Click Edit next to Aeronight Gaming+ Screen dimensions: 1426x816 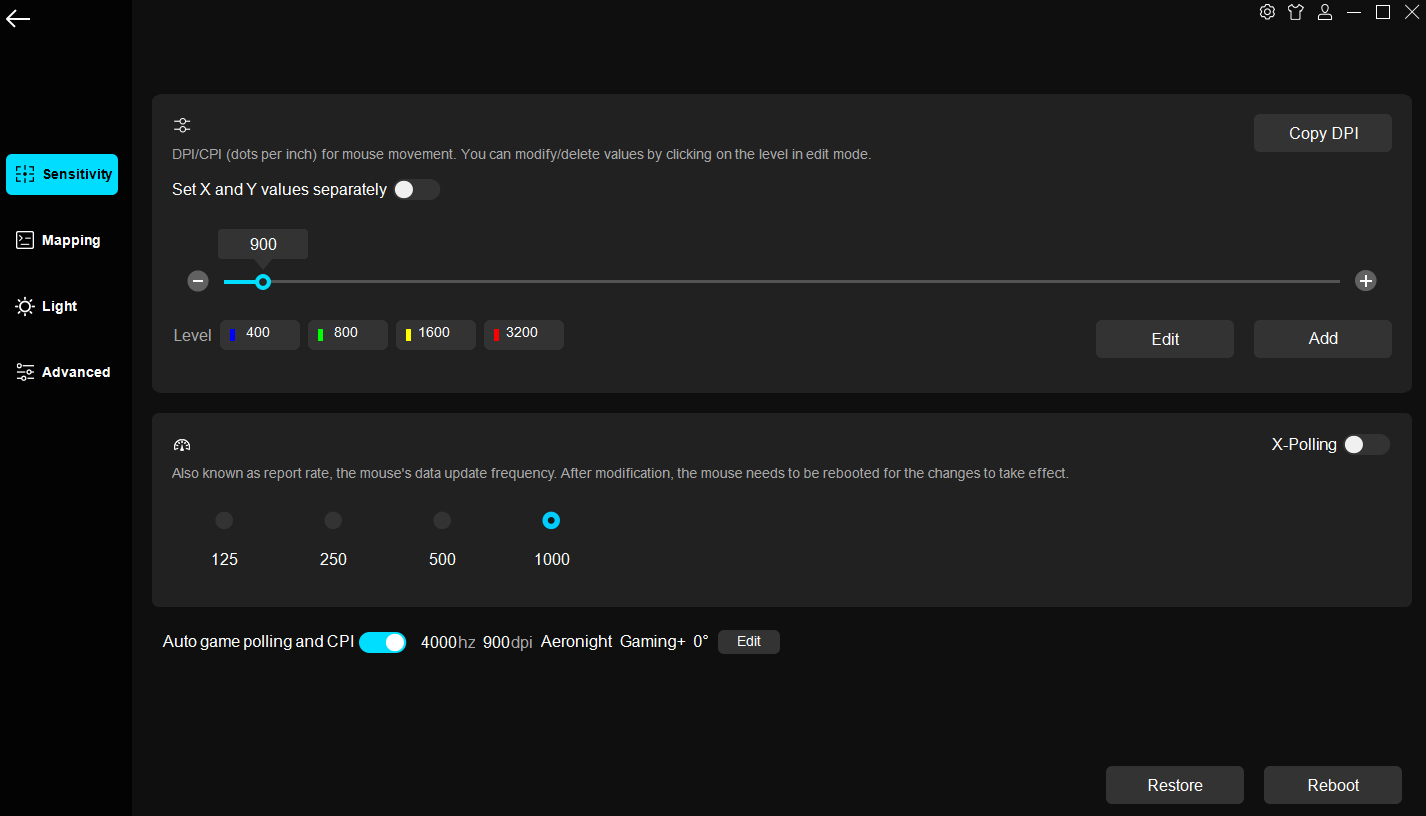coord(749,642)
